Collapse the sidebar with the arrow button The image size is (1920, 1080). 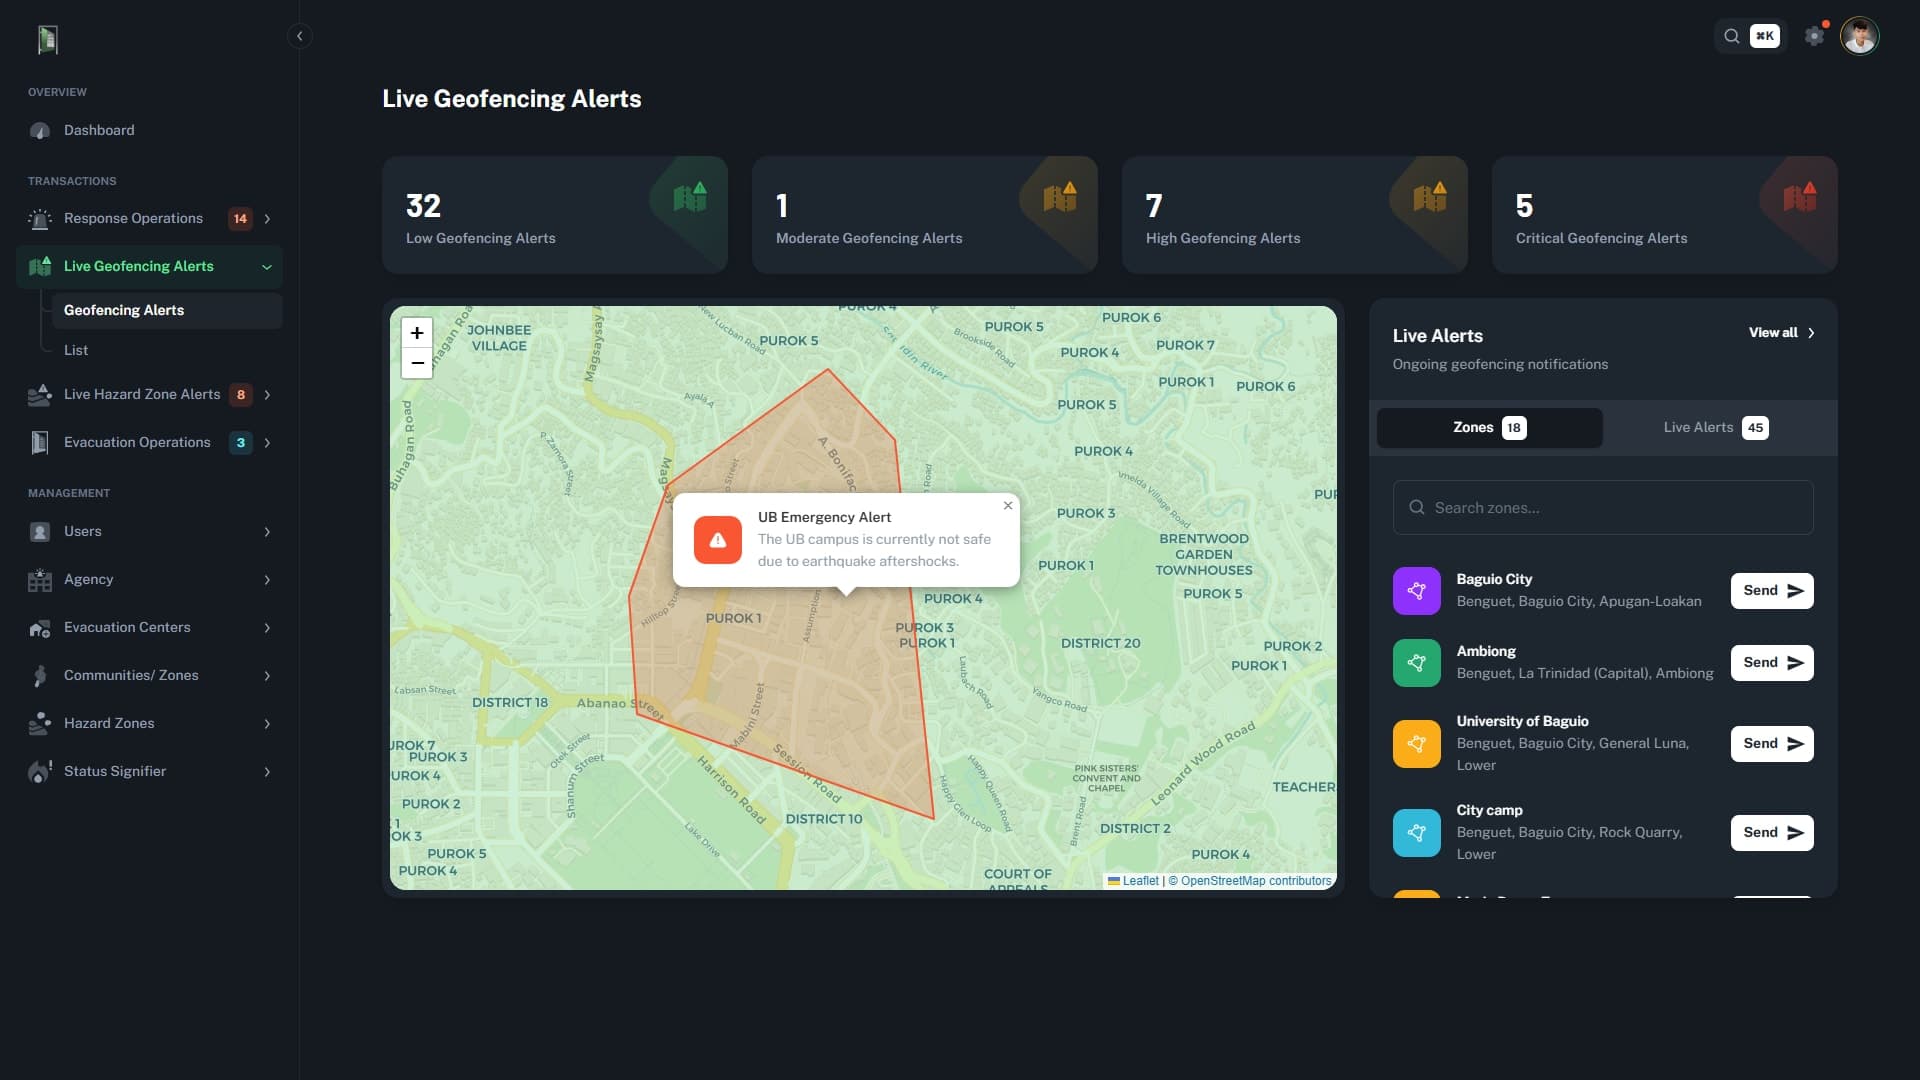tap(299, 36)
